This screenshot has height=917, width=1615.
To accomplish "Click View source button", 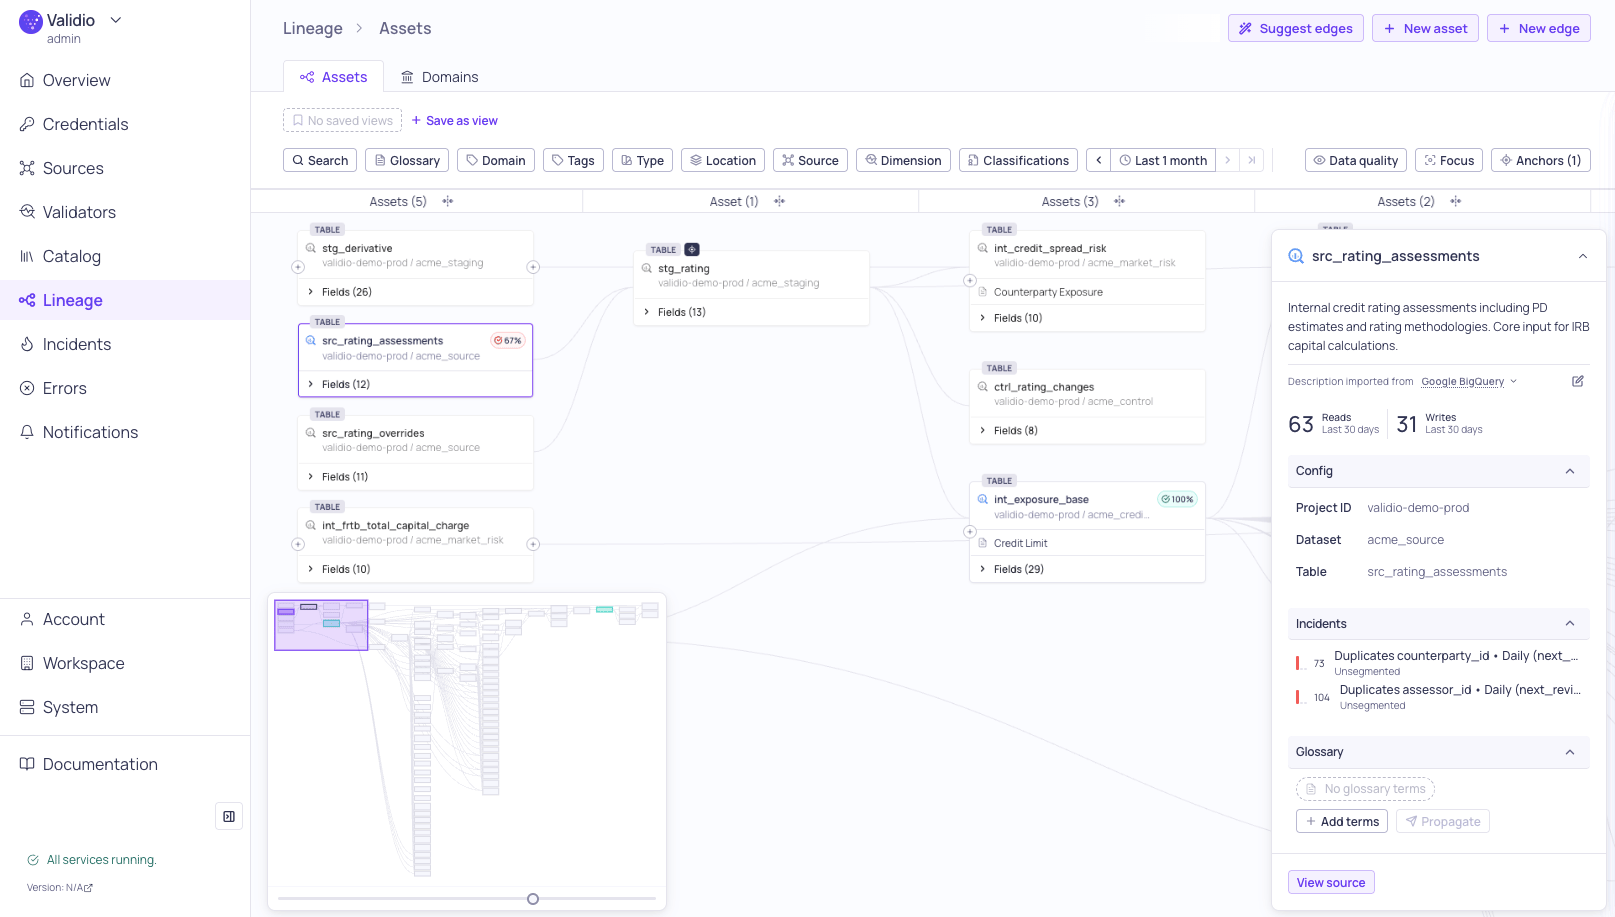I will pos(1331,882).
